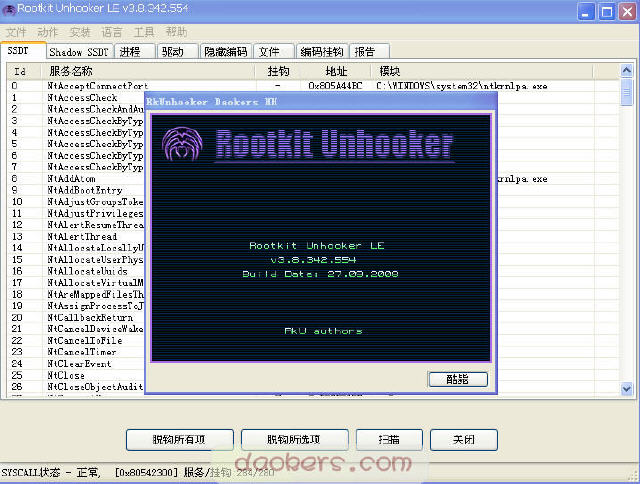Open the 安装 menu
Viewport: 640px width, 484px height.
click(80, 32)
